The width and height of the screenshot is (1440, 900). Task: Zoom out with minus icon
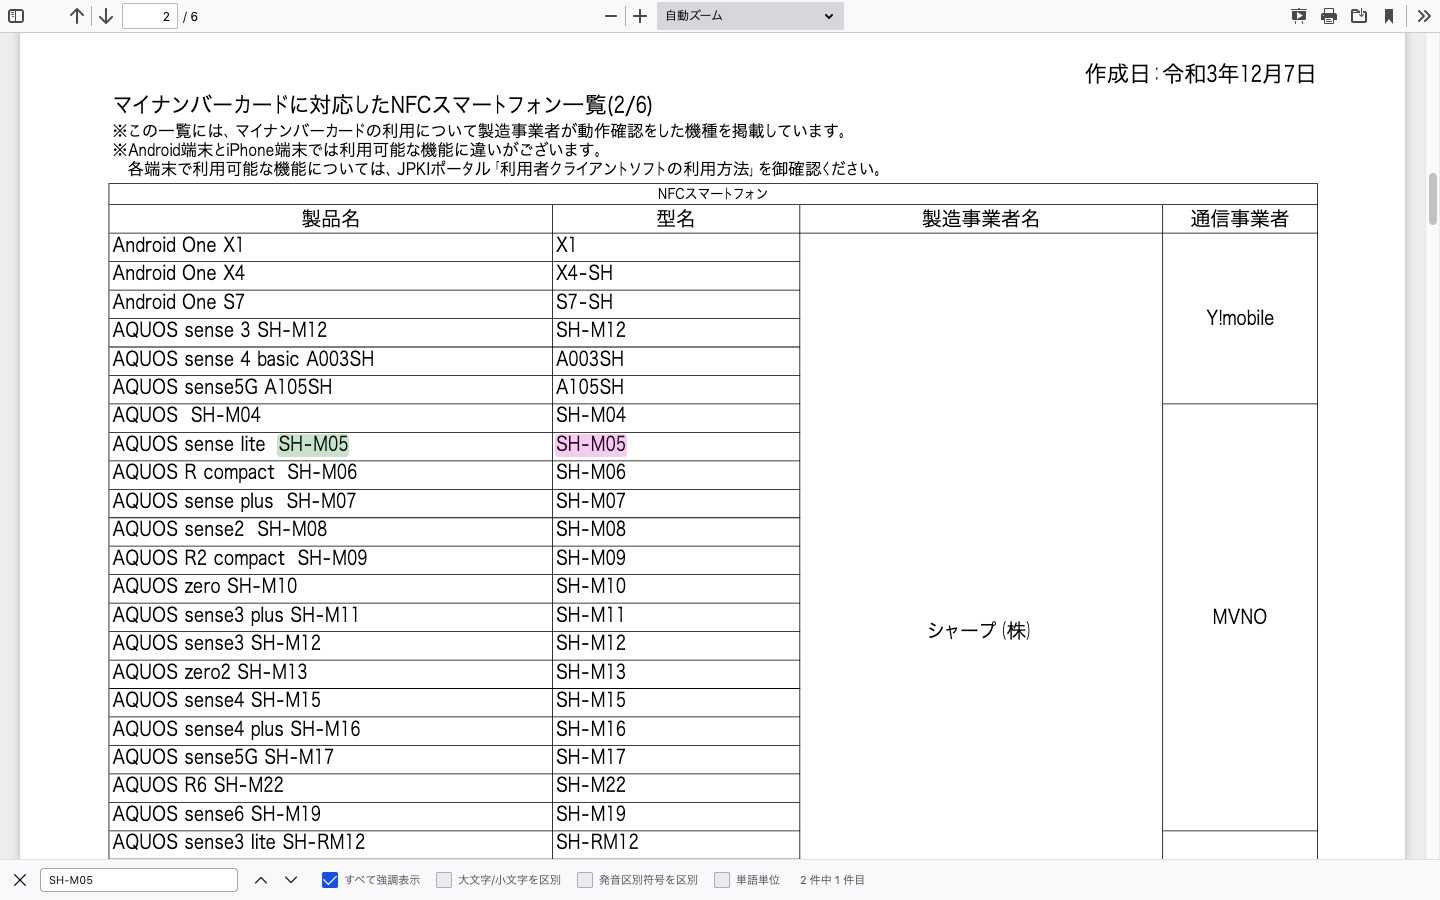(611, 16)
